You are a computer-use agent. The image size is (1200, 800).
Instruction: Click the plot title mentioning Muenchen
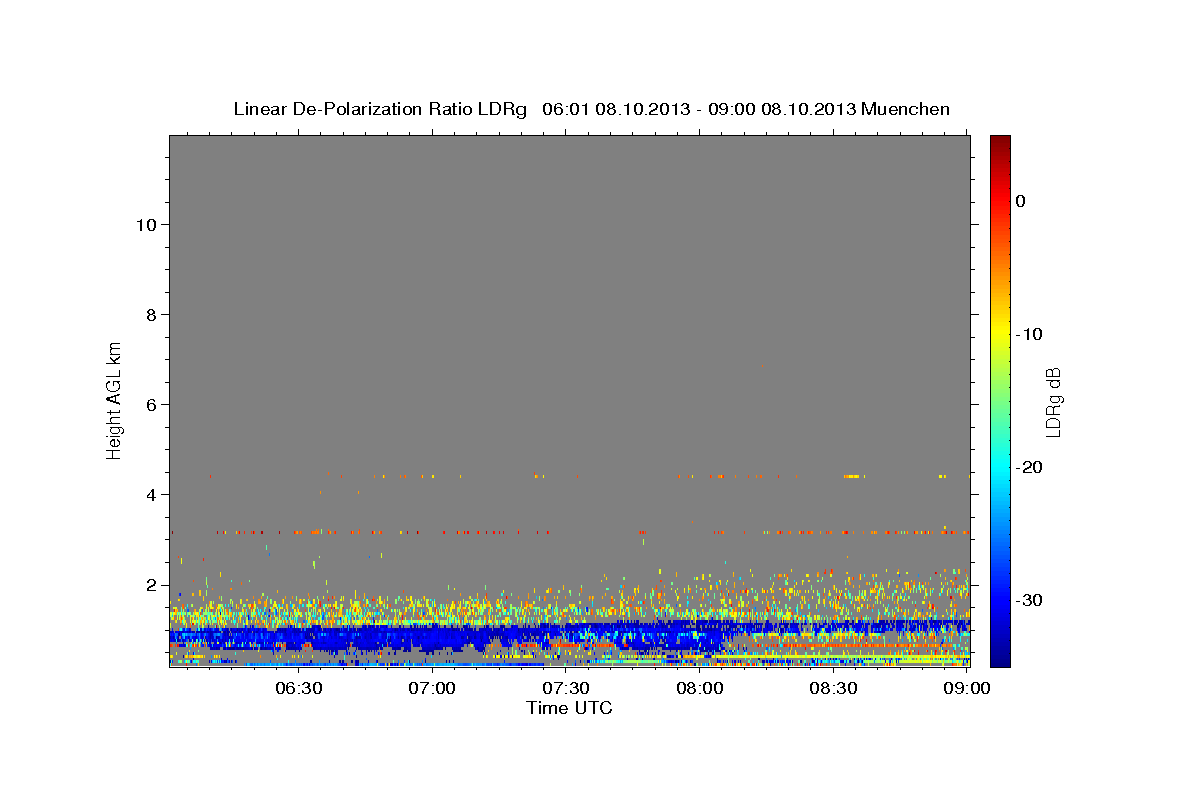click(x=591, y=109)
